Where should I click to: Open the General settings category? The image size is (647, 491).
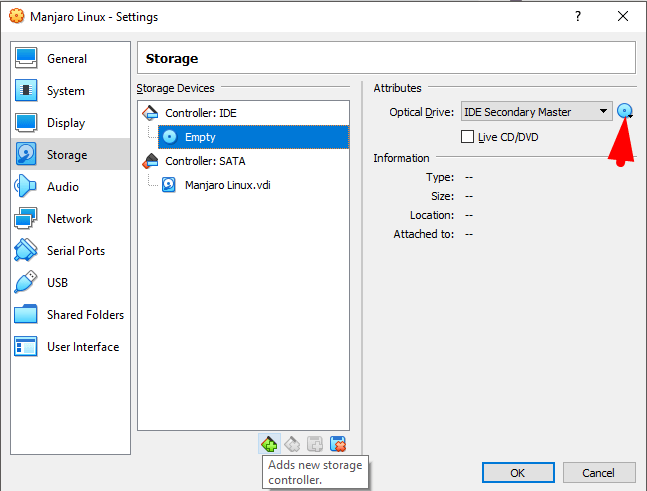tap(67, 59)
